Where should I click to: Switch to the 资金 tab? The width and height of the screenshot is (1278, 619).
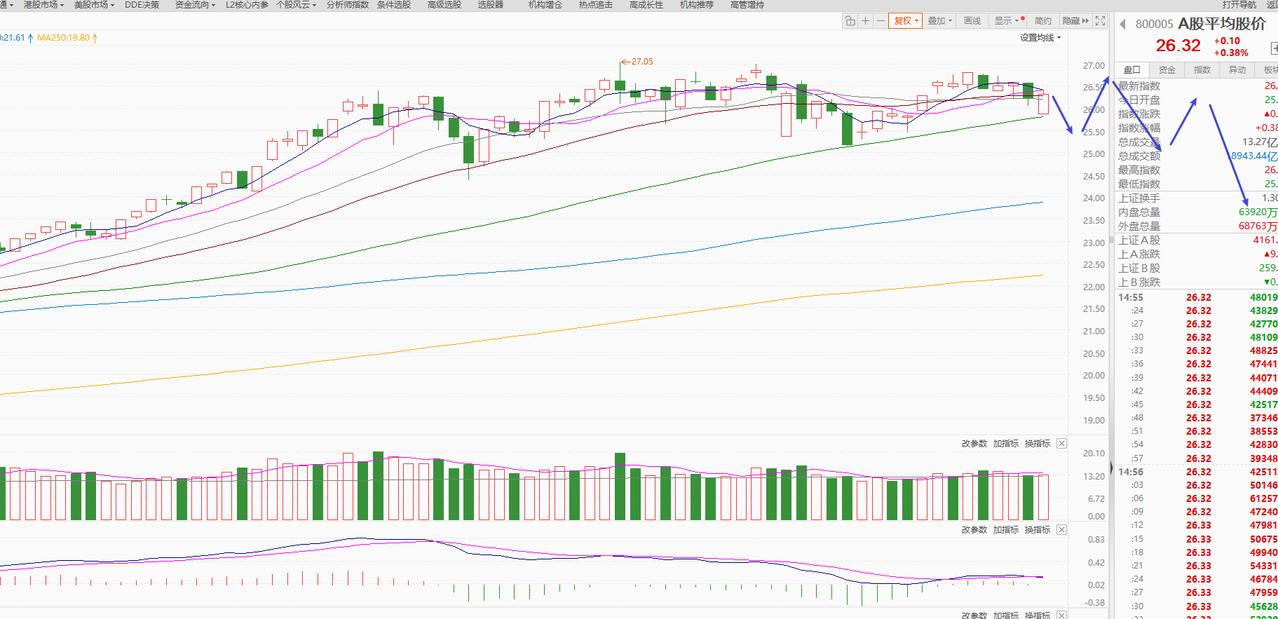(x=1167, y=70)
